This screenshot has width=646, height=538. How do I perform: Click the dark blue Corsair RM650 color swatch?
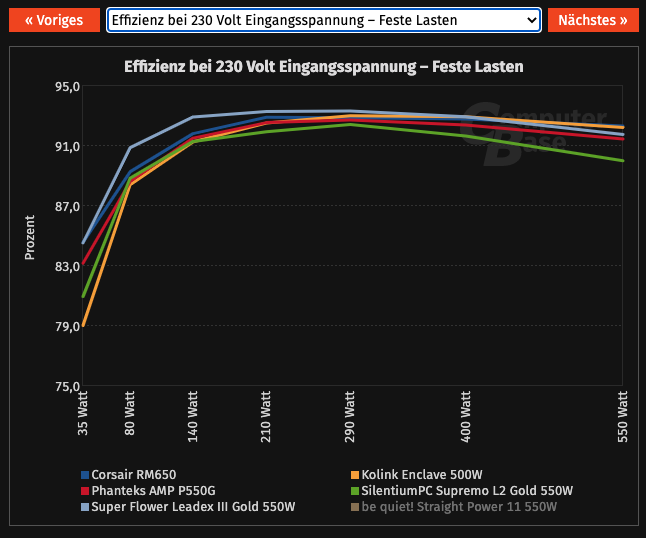coord(85,475)
